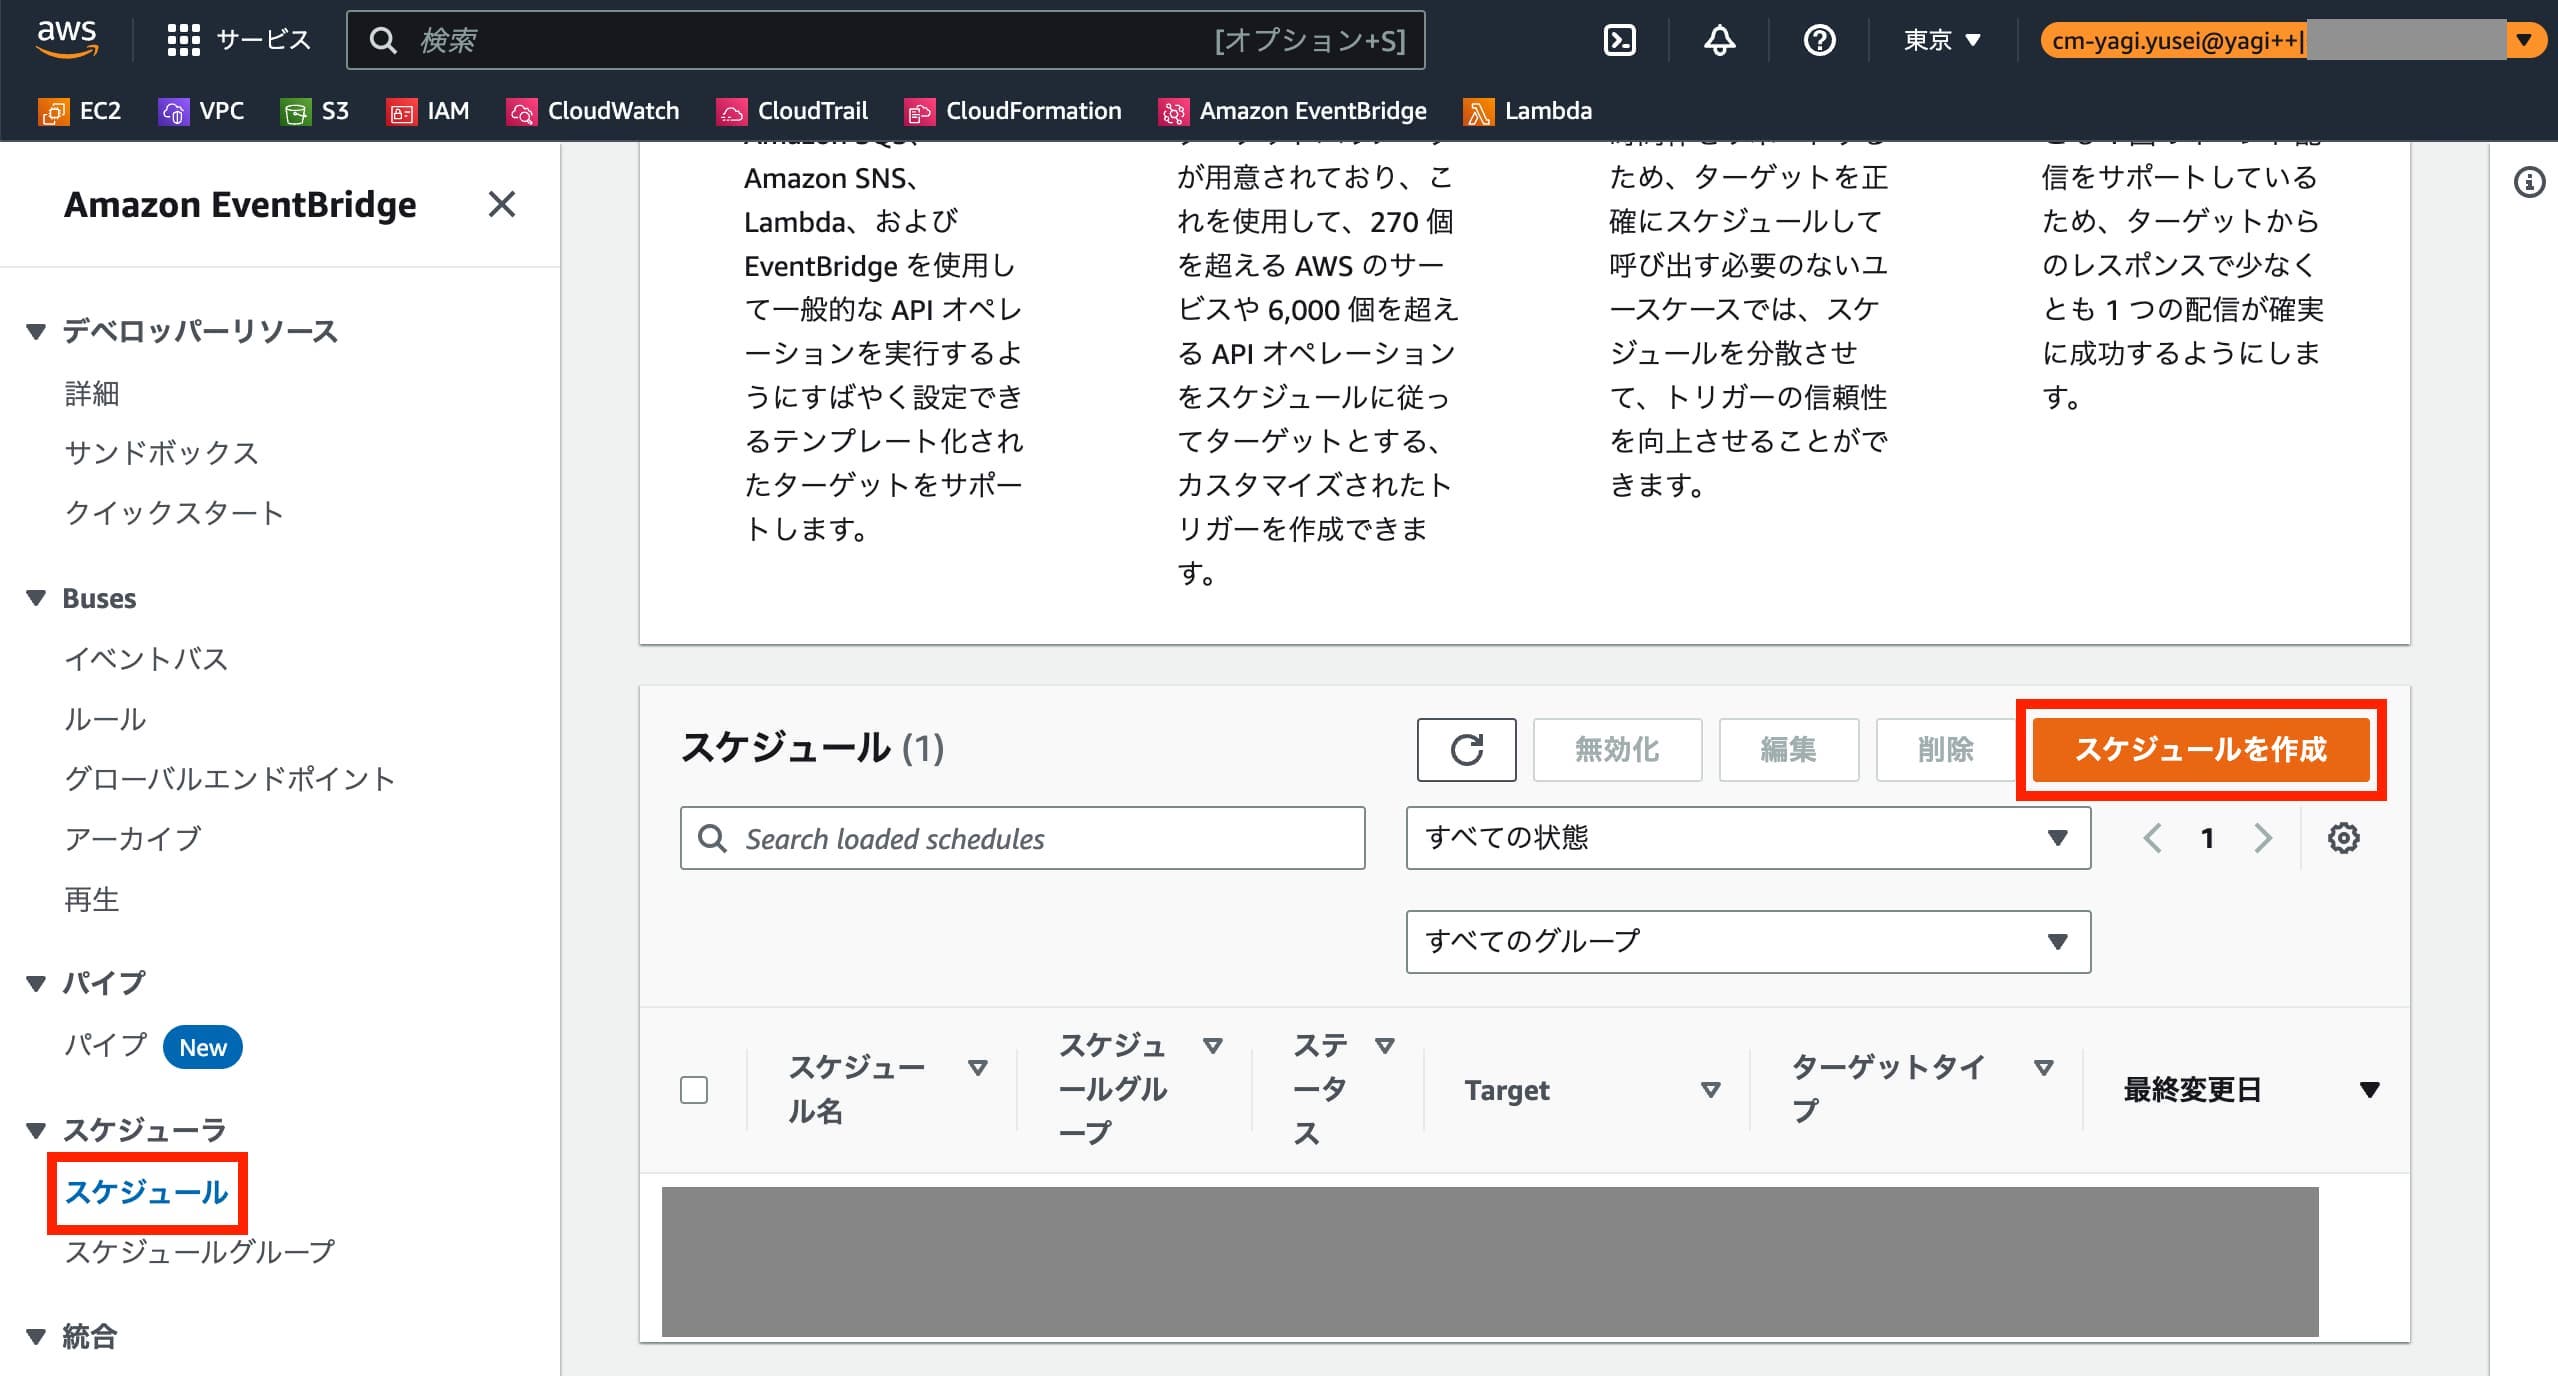
Task: Tick the select-all schedules checkbox
Action: click(694, 1089)
